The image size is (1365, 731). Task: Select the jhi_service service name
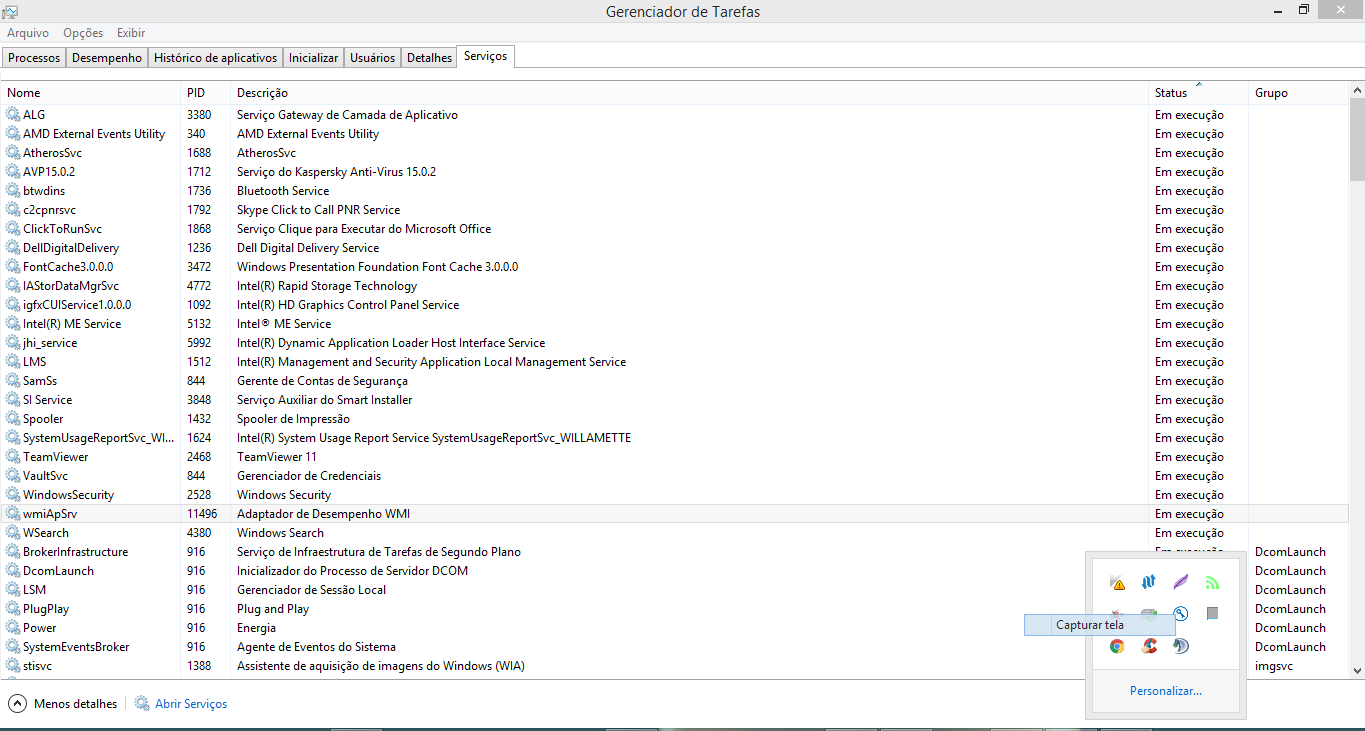pyautogui.click(x=50, y=343)
